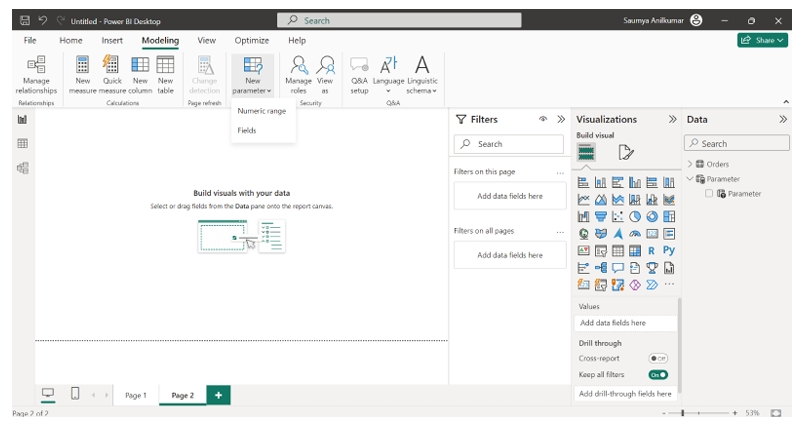Click the Save icon in title bar
The image size is (812, 429).
pyautogui.click(x=24, y=21)
